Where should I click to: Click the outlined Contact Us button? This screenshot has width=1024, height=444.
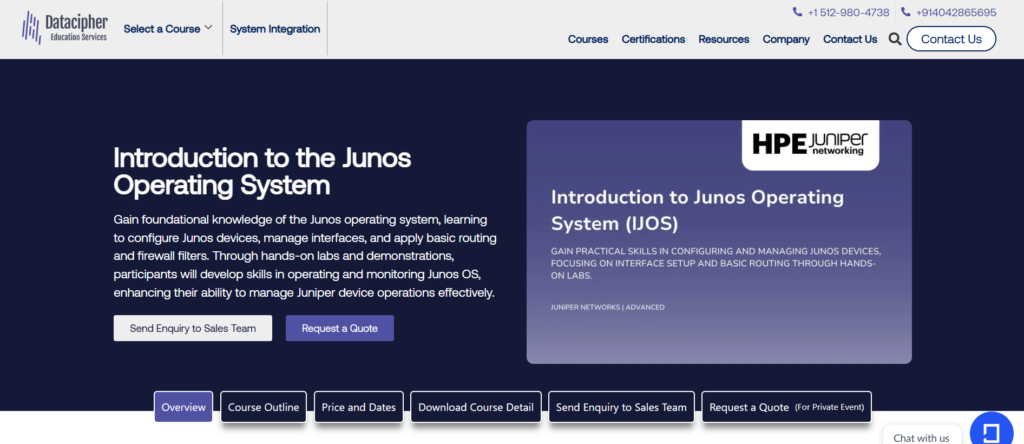951,39
